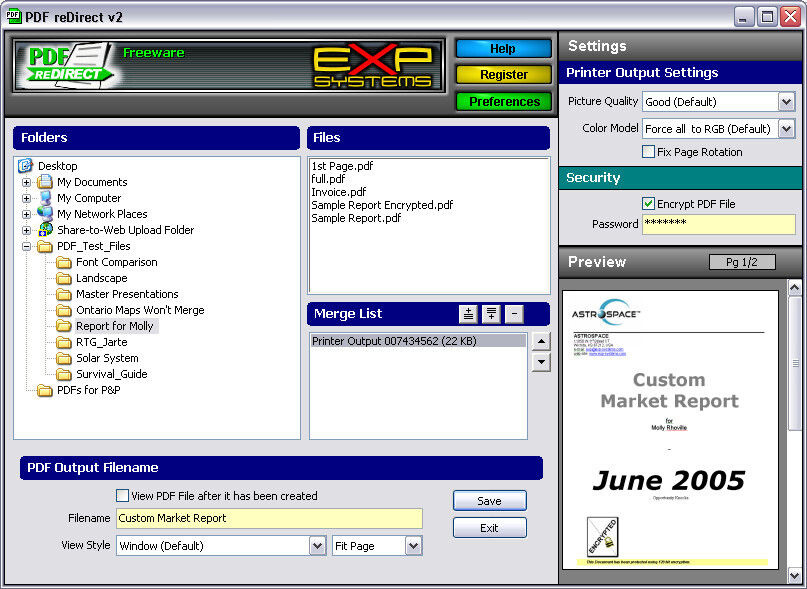The image size is (807, 589).
Task: Click inside the Password field
Action: pyautogui.click(x=718, y=222)
